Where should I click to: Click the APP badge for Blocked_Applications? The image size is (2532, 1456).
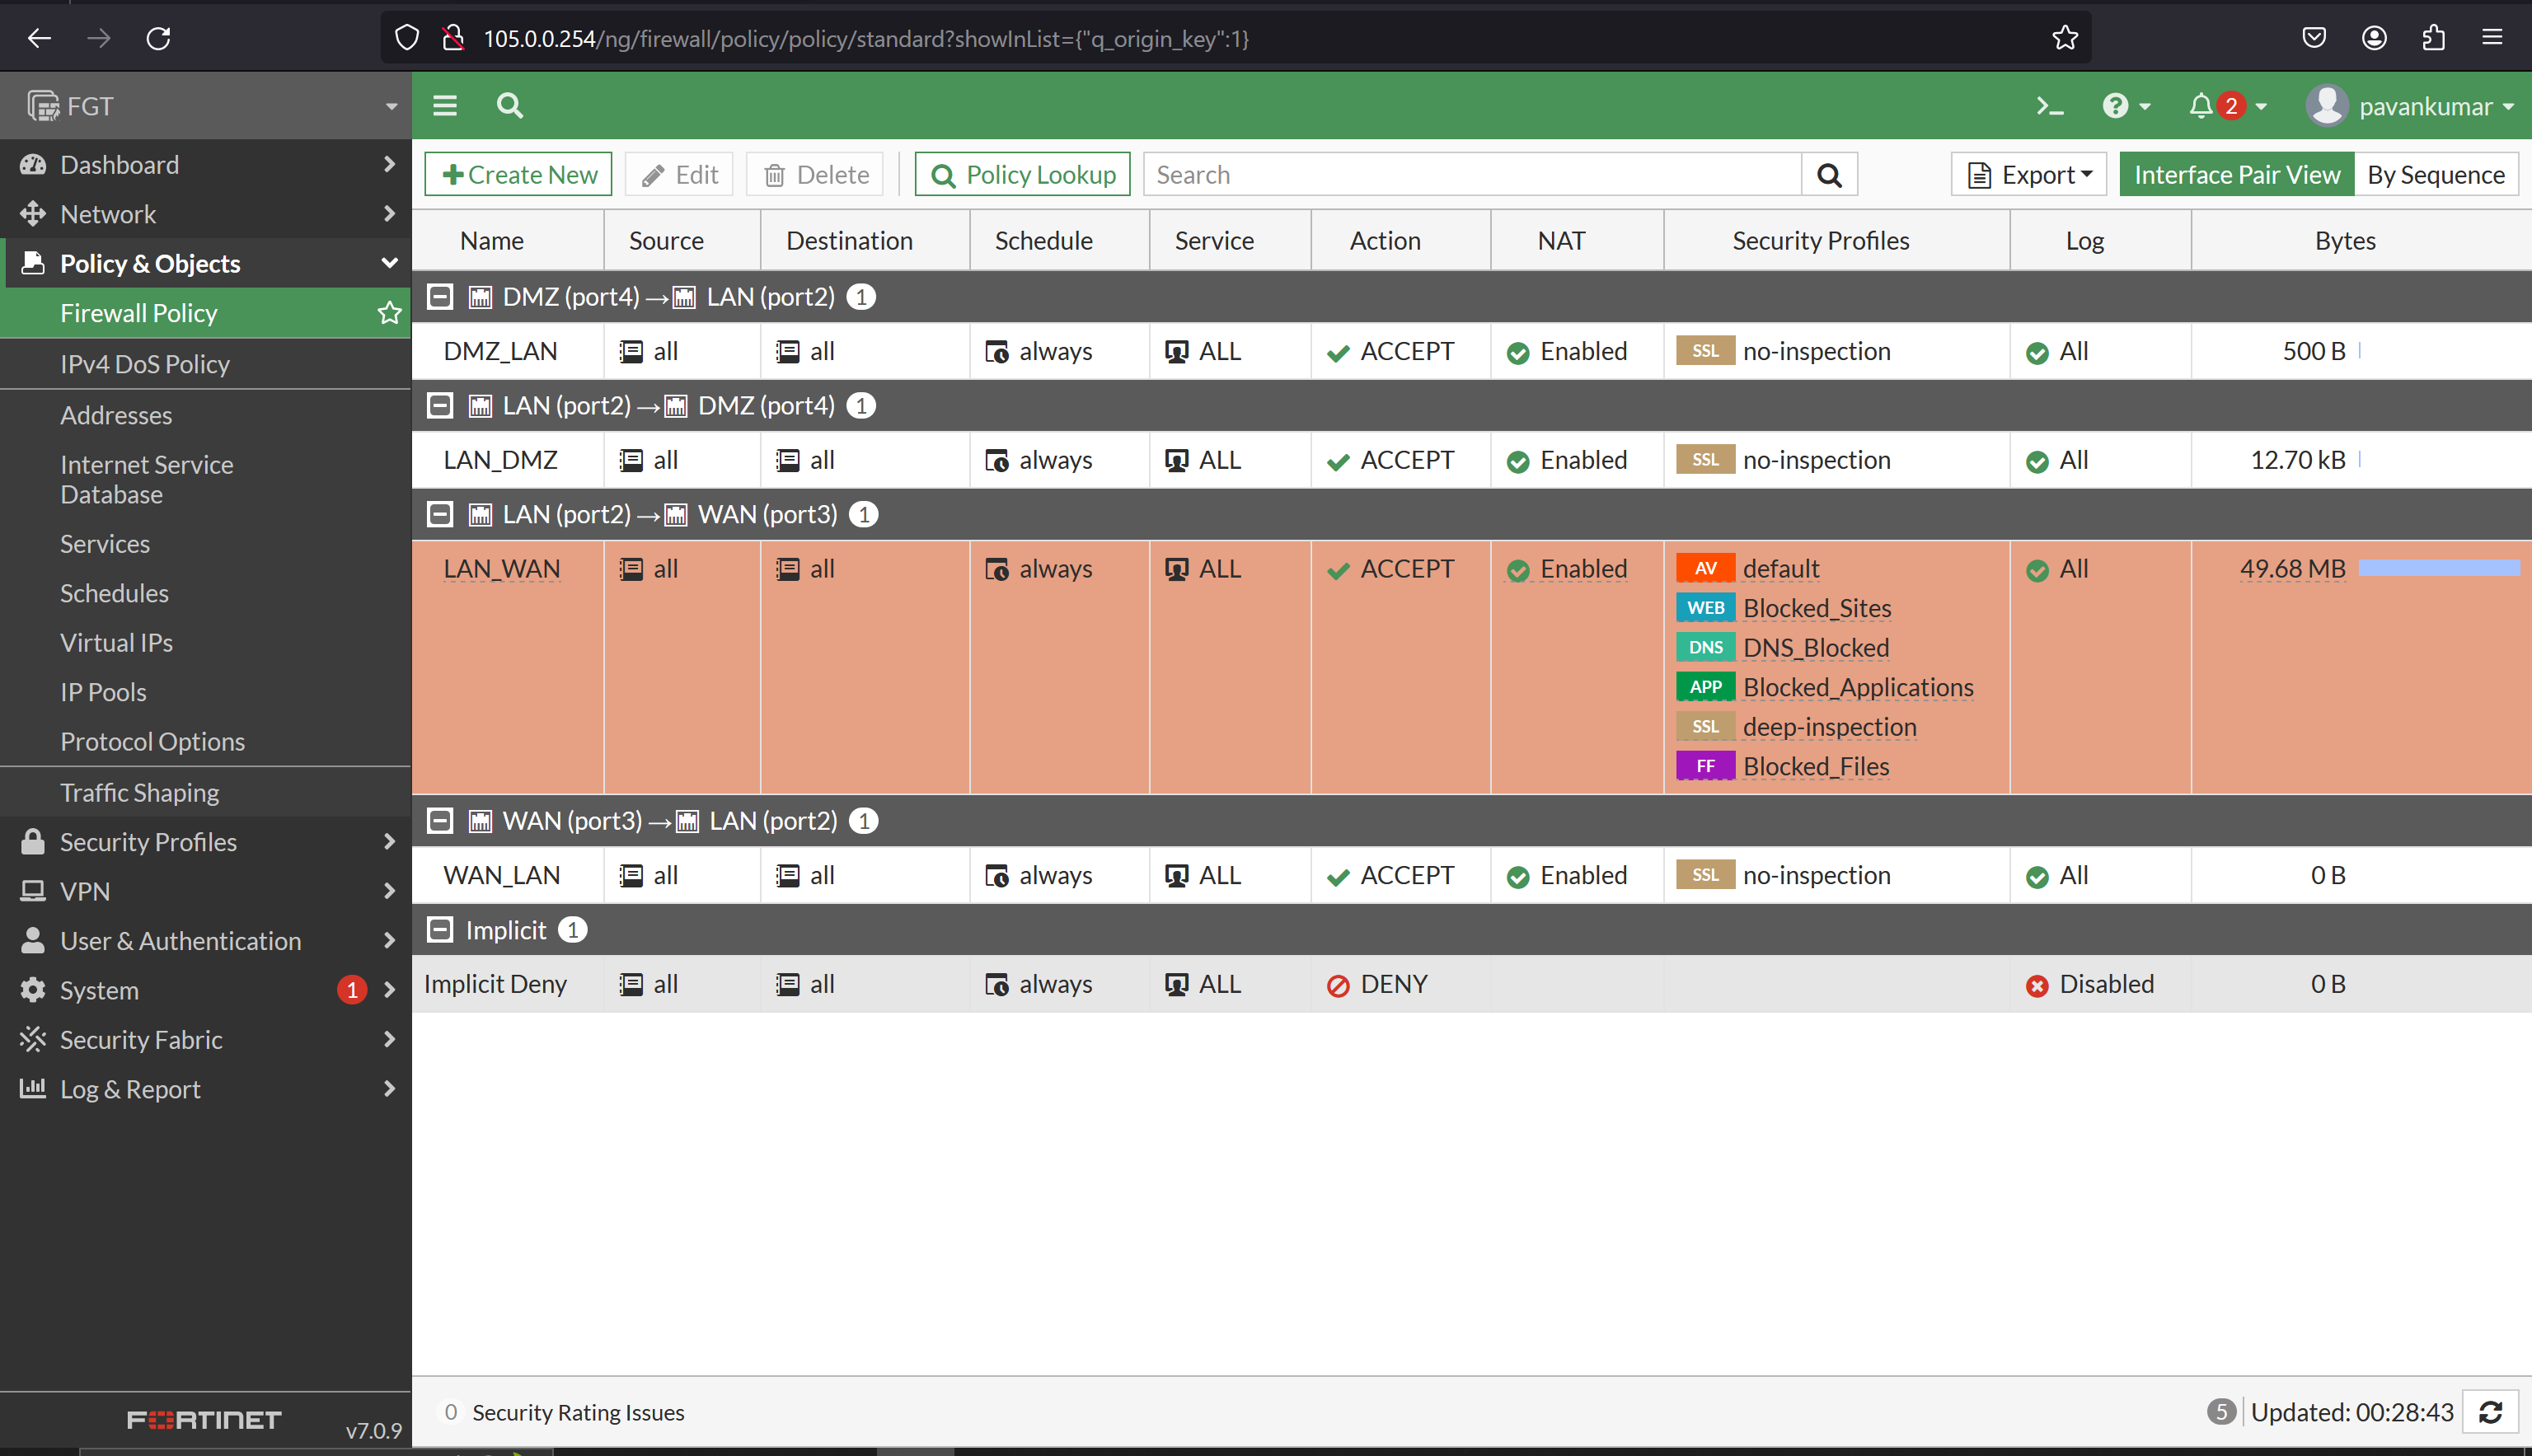(x=1705, y=687)
